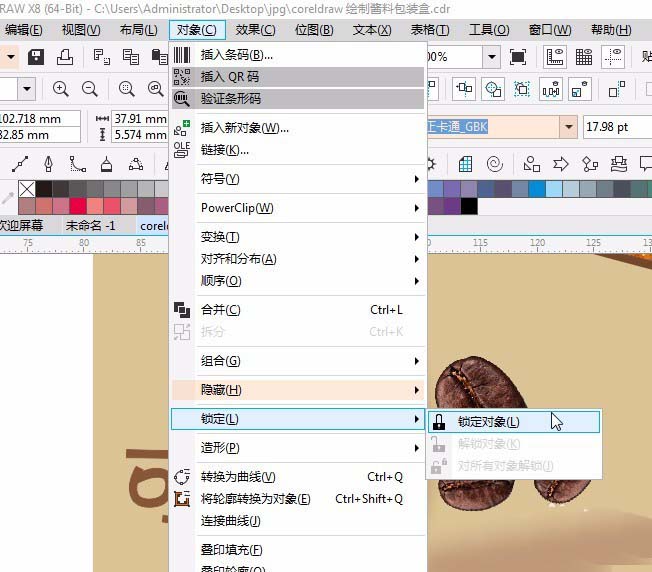This screenshot has width=652, height=572.
Task: Pick the black swatch after the purples
Action: 469,206
